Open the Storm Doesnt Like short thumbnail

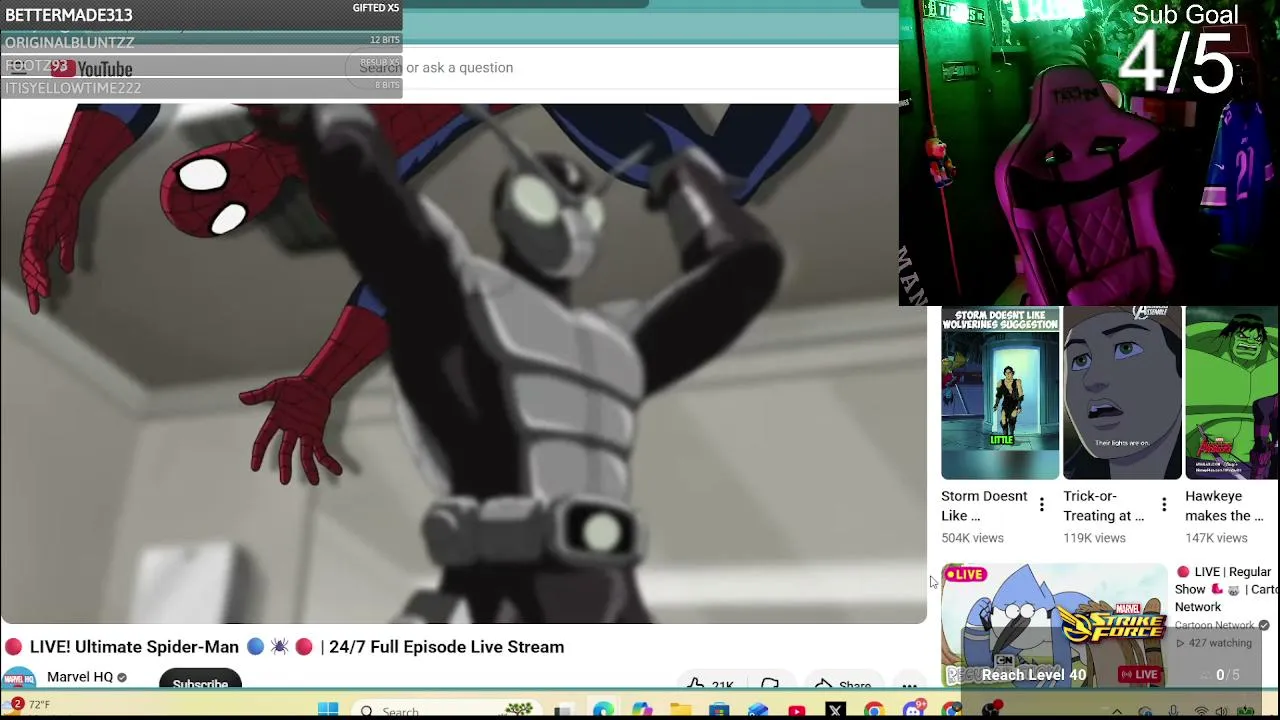tap(1000, 394)
